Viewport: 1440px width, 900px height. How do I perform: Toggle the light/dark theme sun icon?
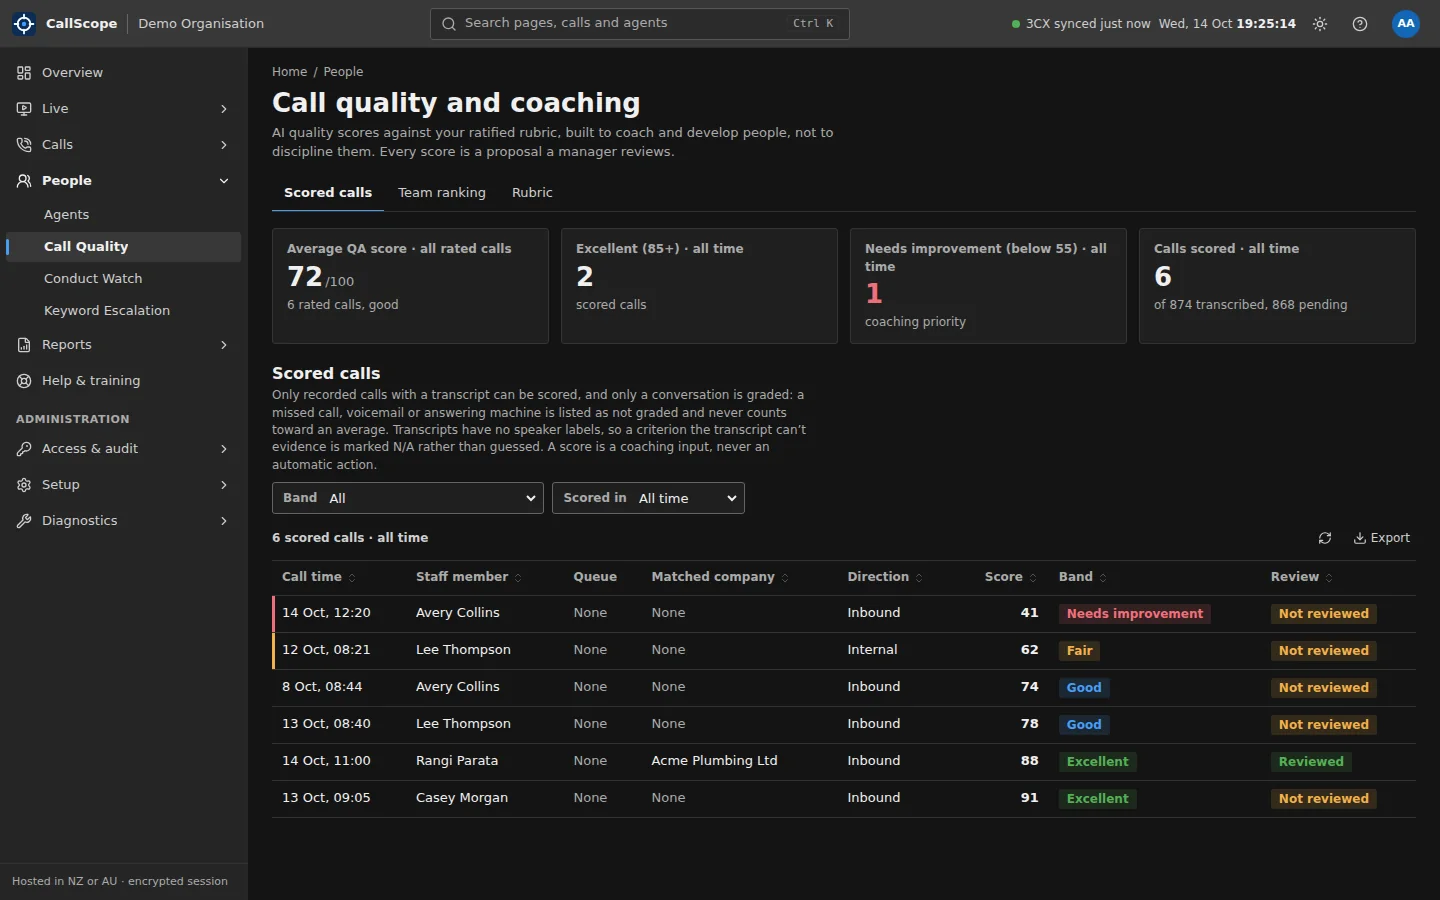(x=1320, y=24)
